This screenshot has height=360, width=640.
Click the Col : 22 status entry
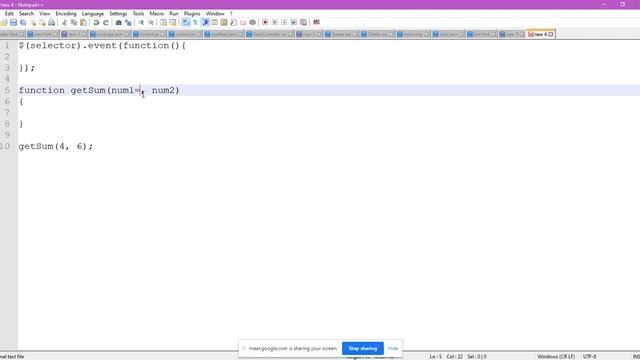(454, 357)
